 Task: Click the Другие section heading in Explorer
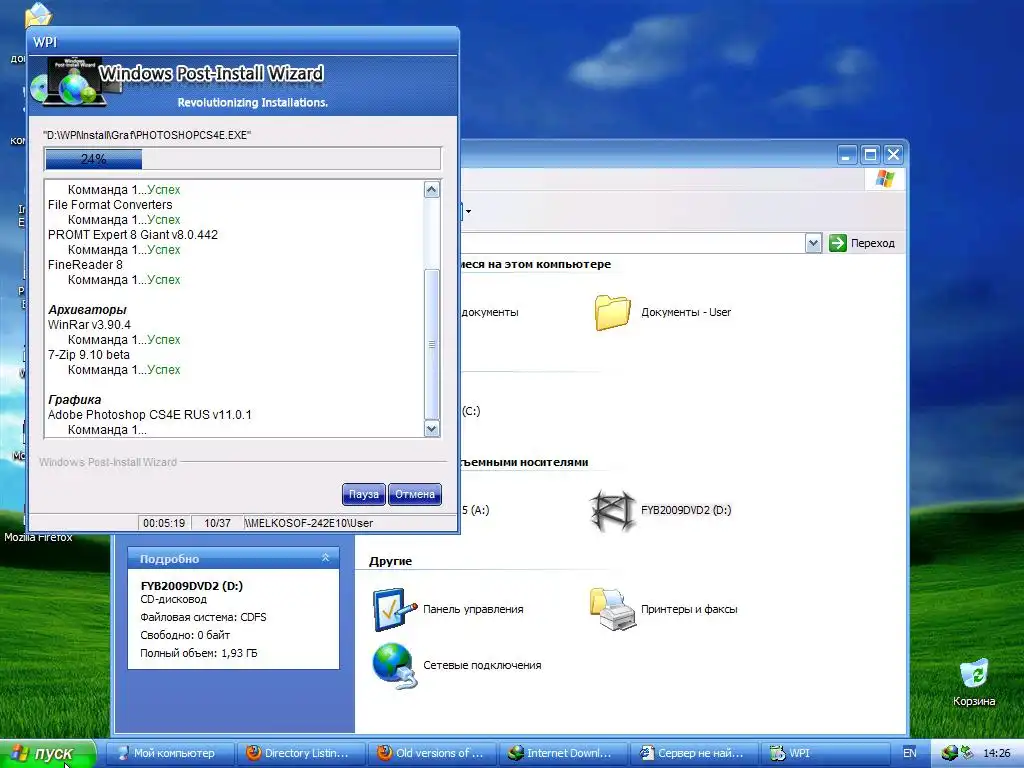click(x=390, y=561)
